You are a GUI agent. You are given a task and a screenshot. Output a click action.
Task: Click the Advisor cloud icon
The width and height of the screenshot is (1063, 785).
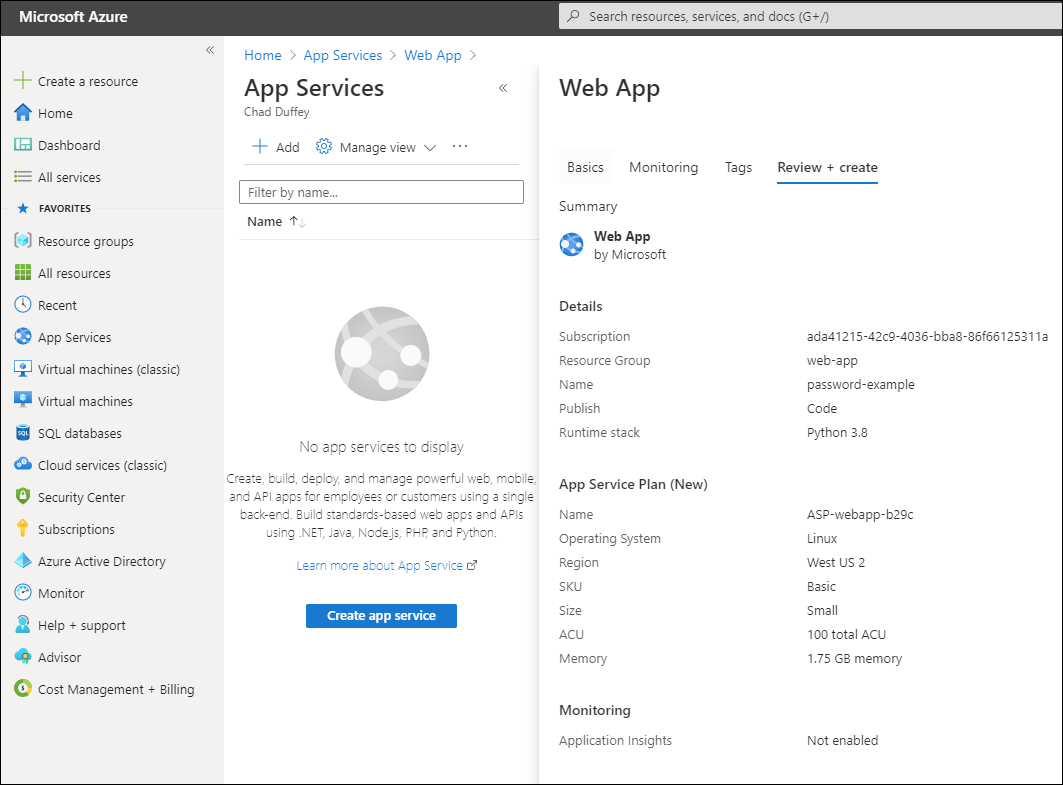22,656
